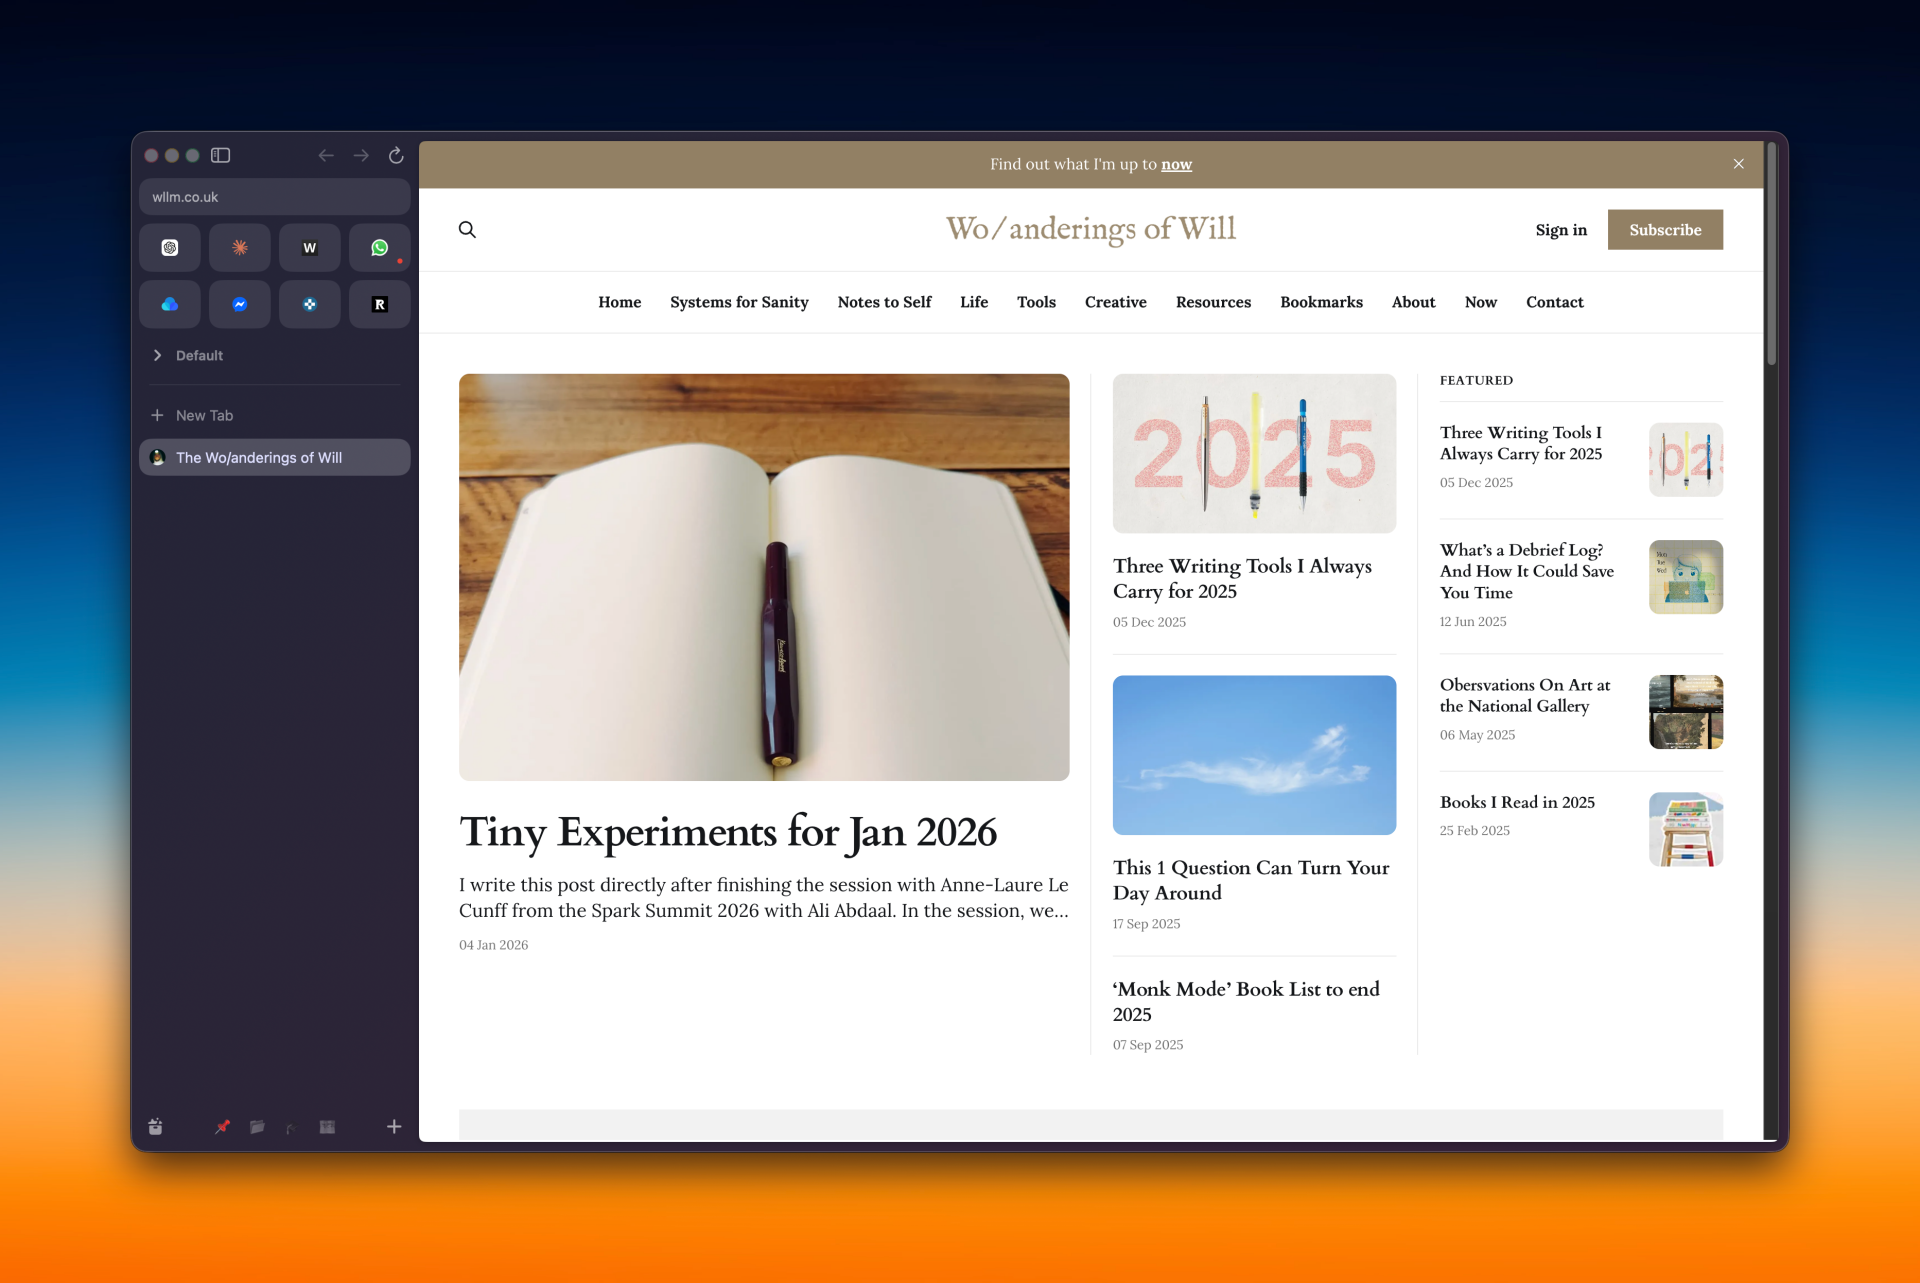1920x1283 pixels.
Task: Expand the Default folder in sidebar
Action: [158, 355]
